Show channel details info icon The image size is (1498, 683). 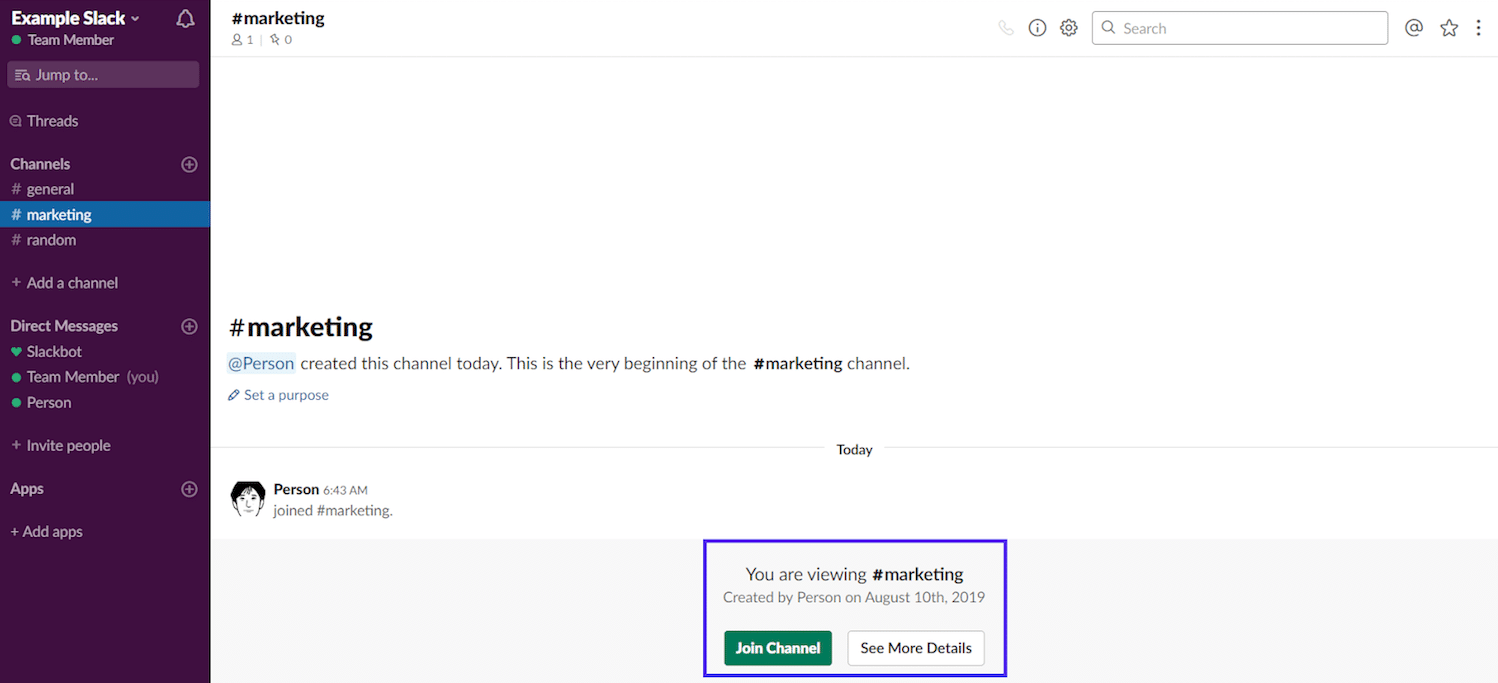coord(1037,28)
